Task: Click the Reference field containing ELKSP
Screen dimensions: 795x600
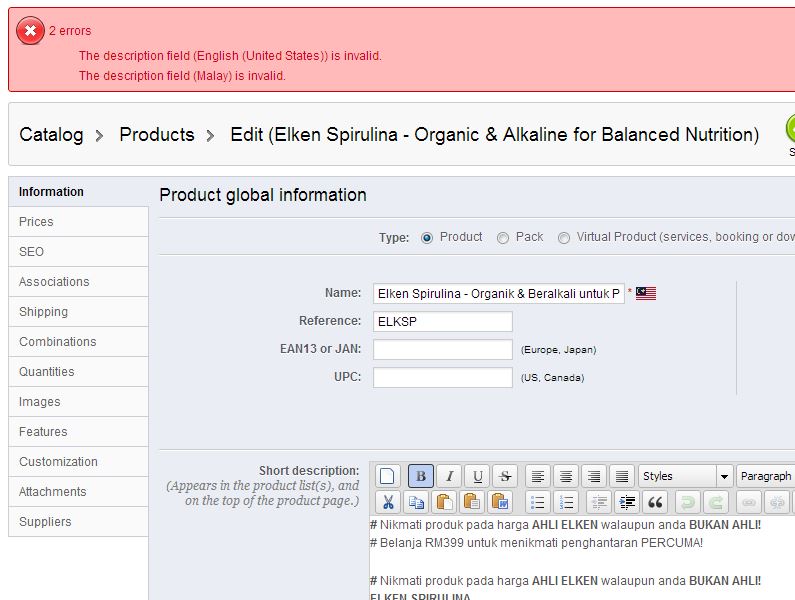Action: pyautogui.click(x=443, y=322)
